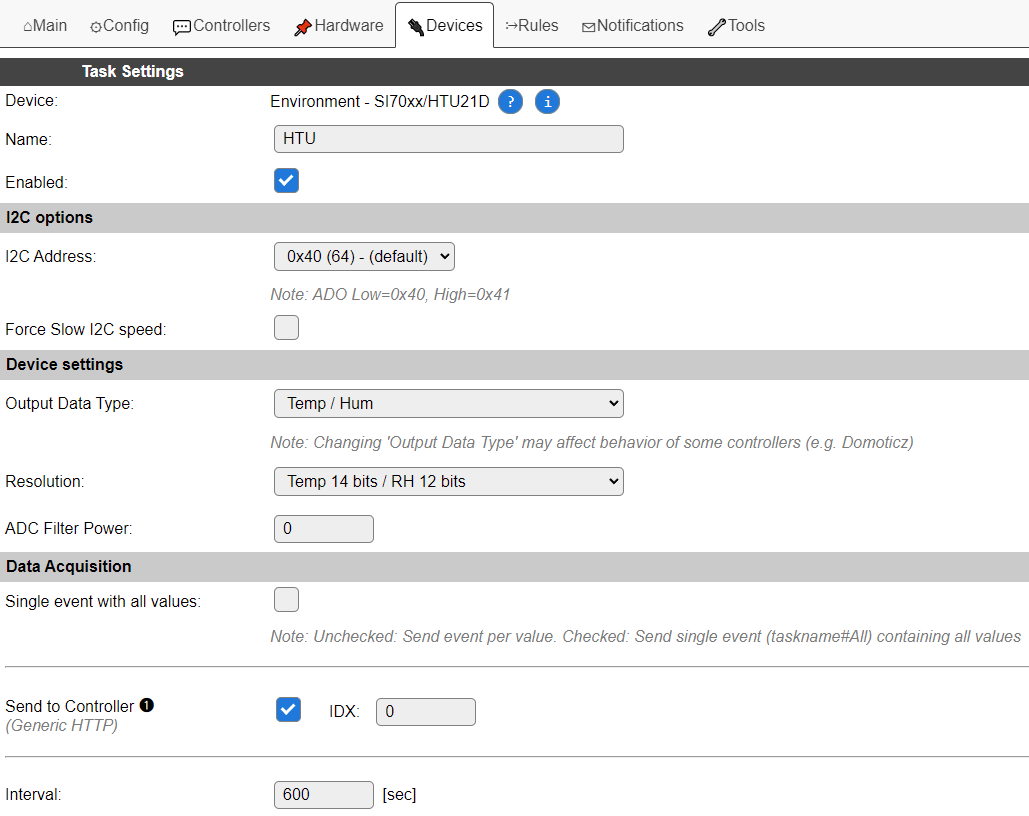Open the Controllers tab
Viewport: 1029px width, 816px height.
(221, 26)
